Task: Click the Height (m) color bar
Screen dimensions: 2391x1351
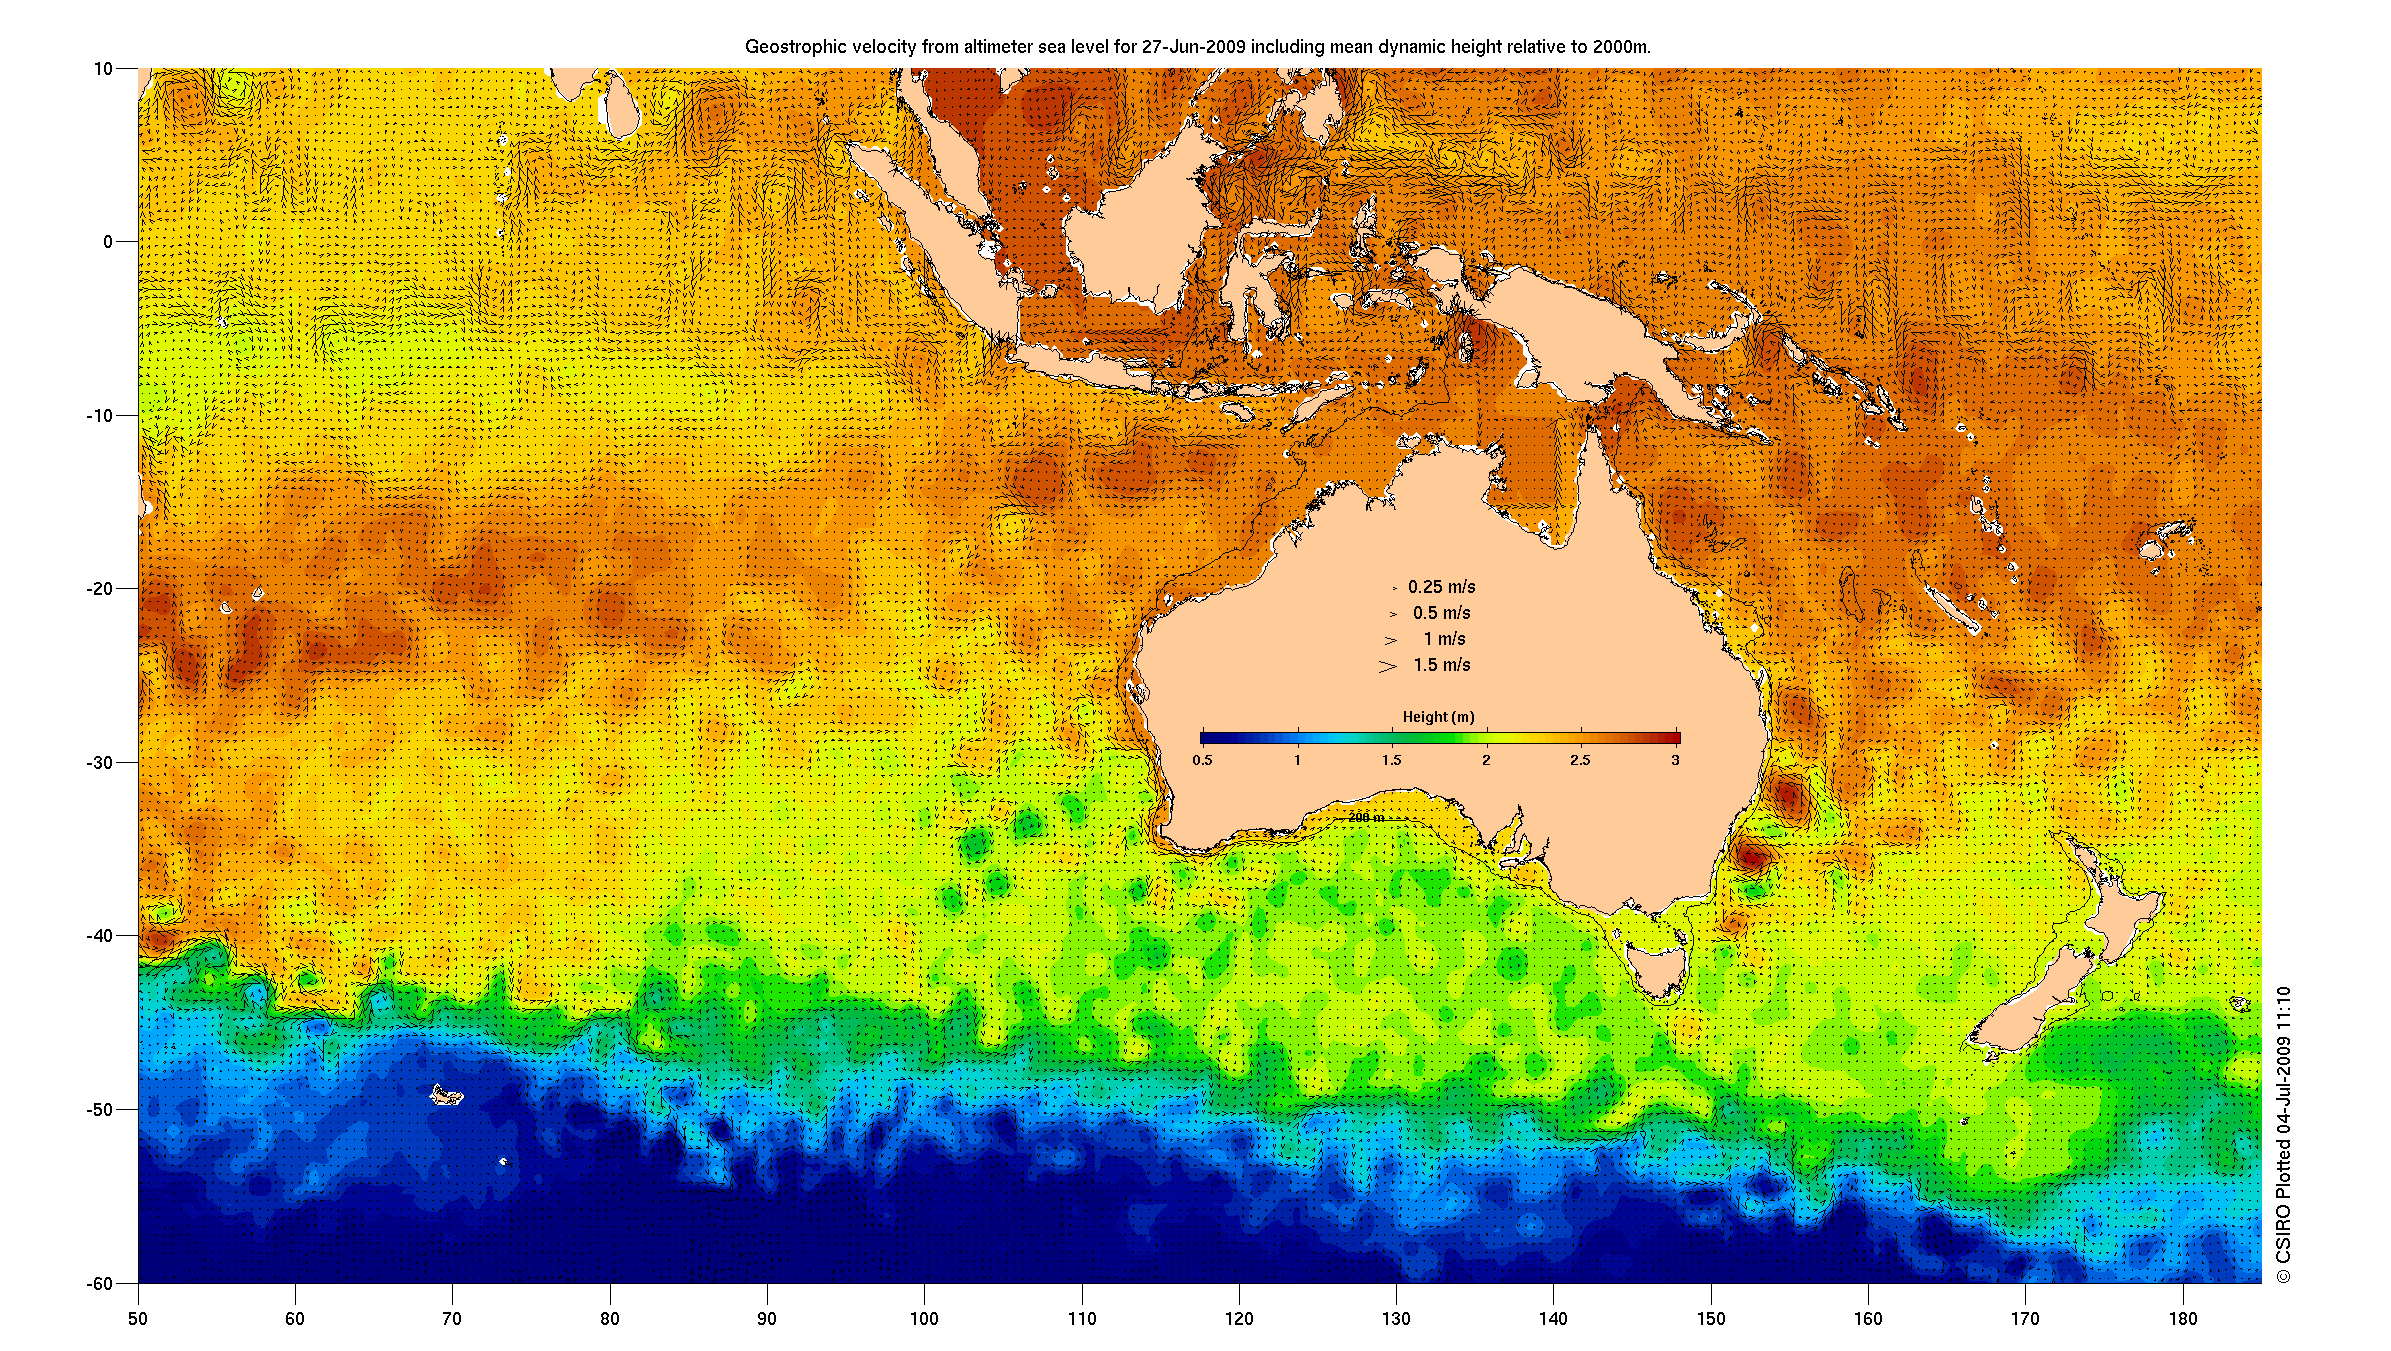Action: pos(1440,738)
